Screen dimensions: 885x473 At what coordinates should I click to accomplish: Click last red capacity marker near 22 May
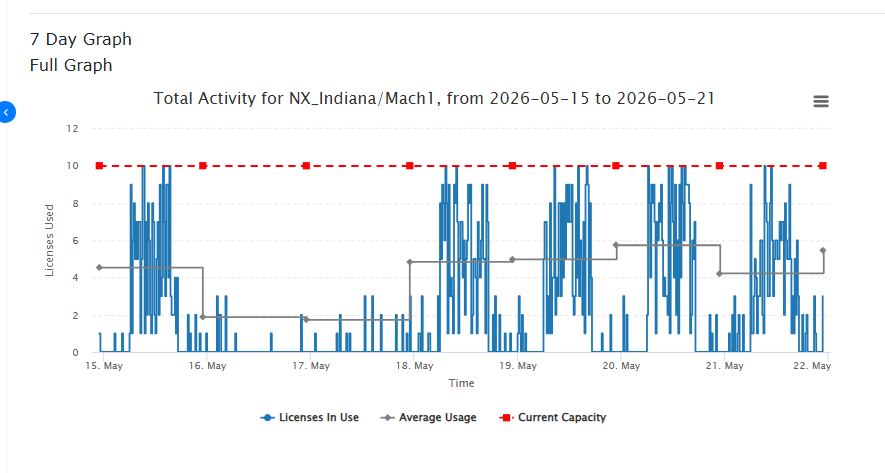coord(823,166)
